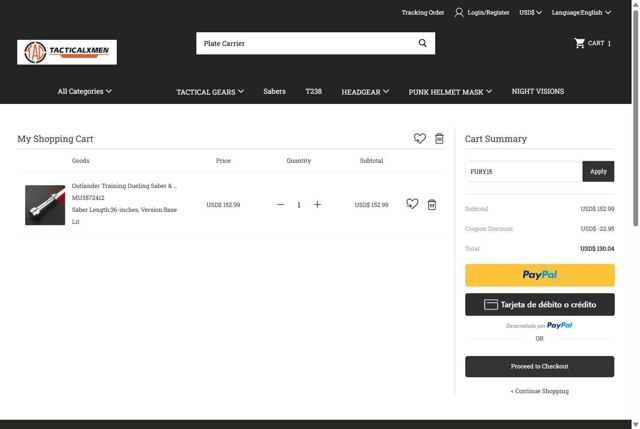
Task: Click the SKU MU3572412 text
Action: pos(88,198)
